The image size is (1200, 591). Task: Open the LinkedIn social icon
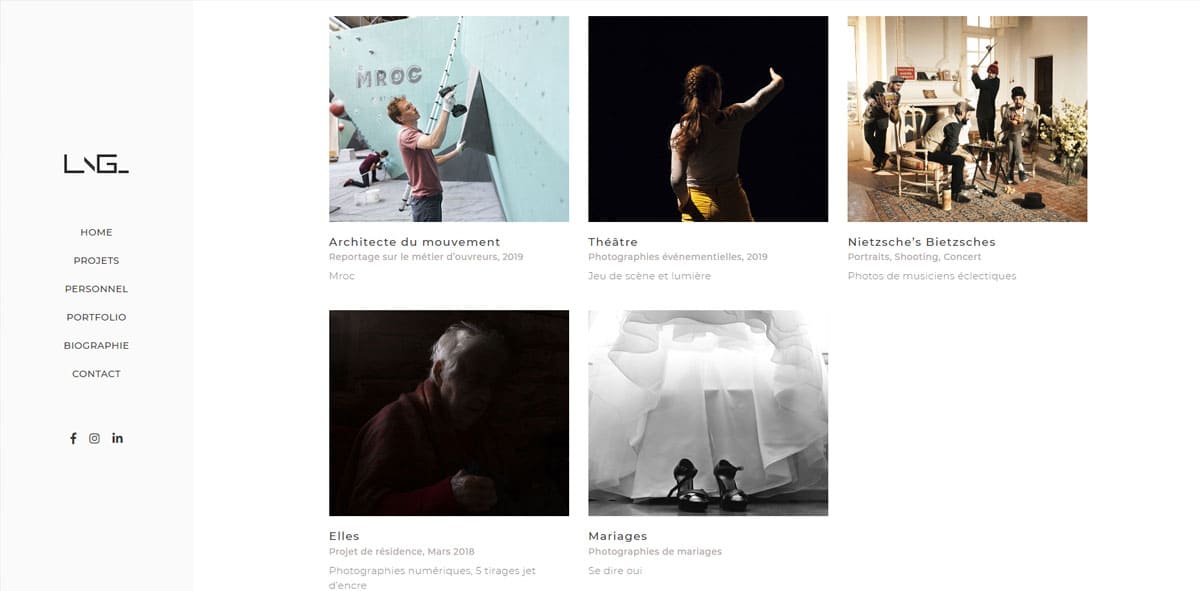117,438
